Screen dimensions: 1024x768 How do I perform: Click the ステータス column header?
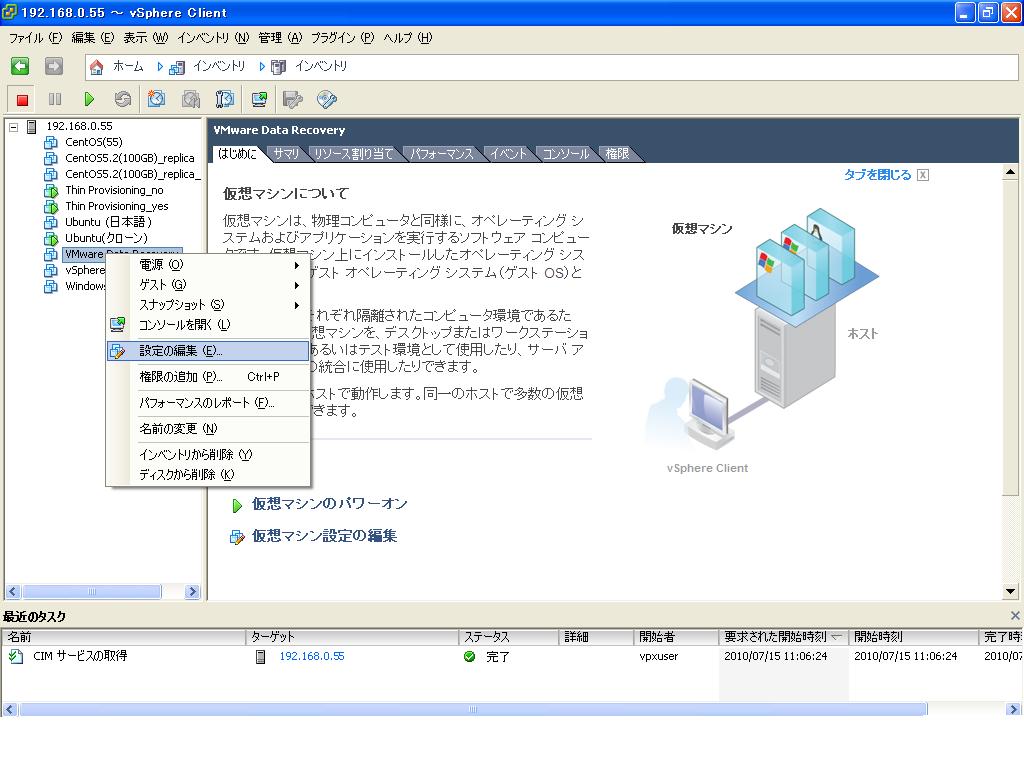point(509,637)
